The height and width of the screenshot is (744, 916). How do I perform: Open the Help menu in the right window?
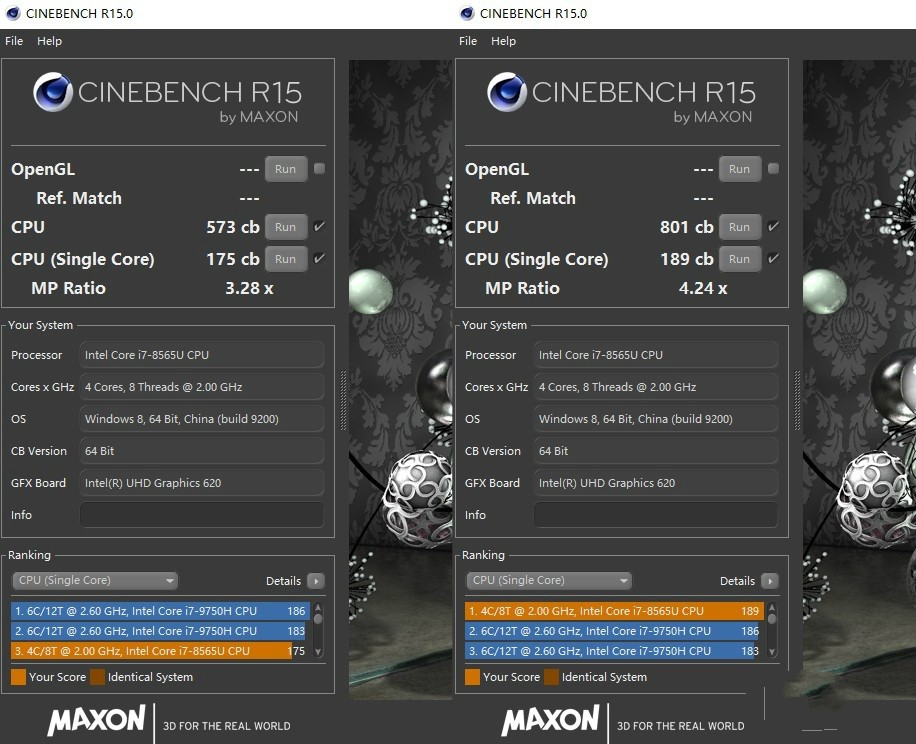point(504,41)
